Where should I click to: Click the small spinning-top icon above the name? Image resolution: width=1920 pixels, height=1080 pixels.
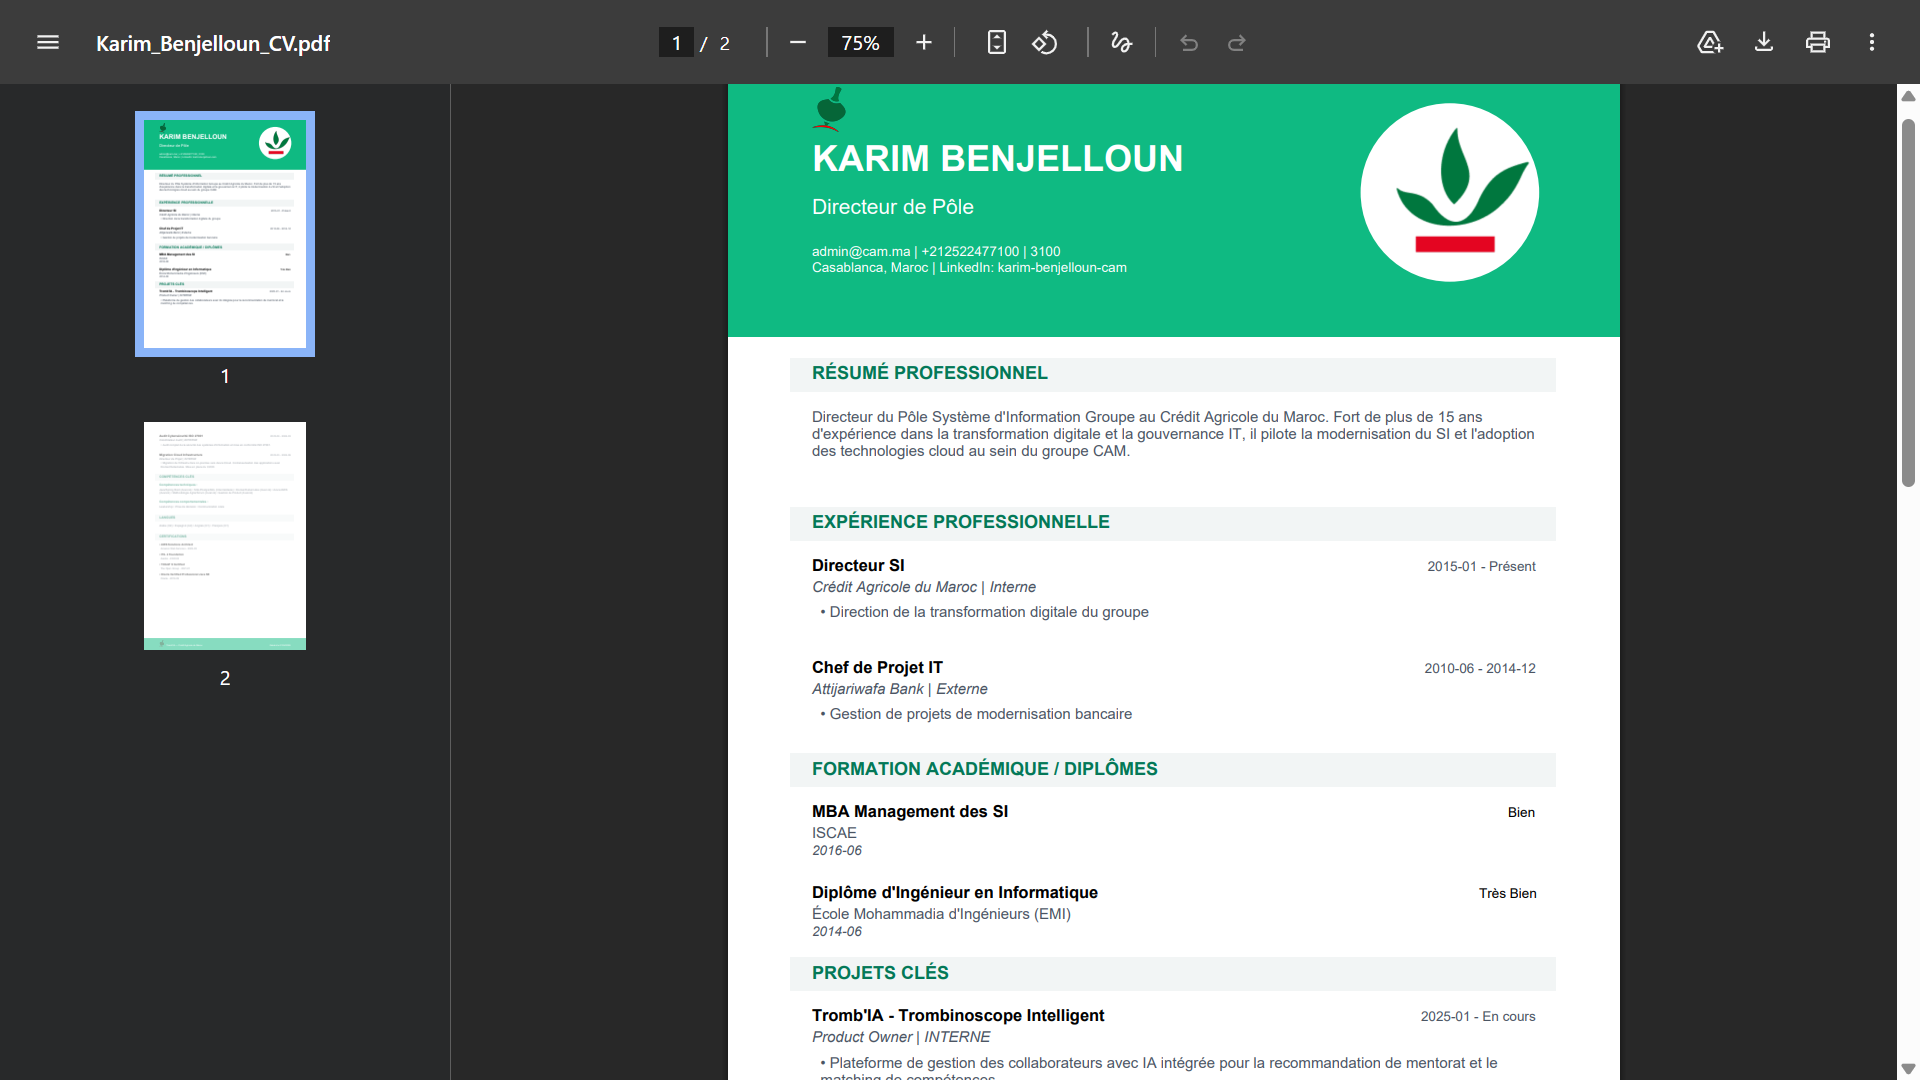click(x=830, y=109)
